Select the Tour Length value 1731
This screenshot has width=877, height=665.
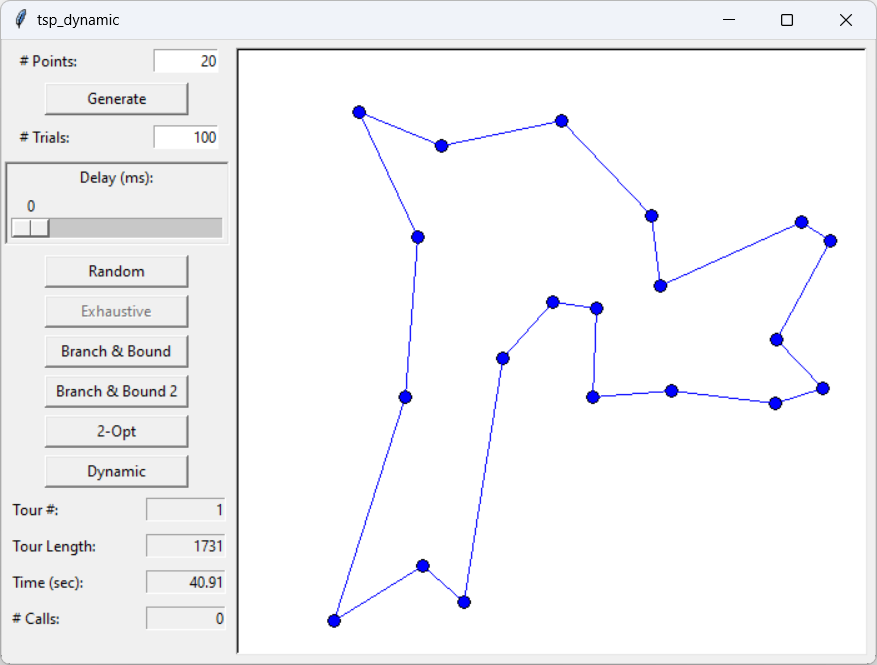click(186, 546)
